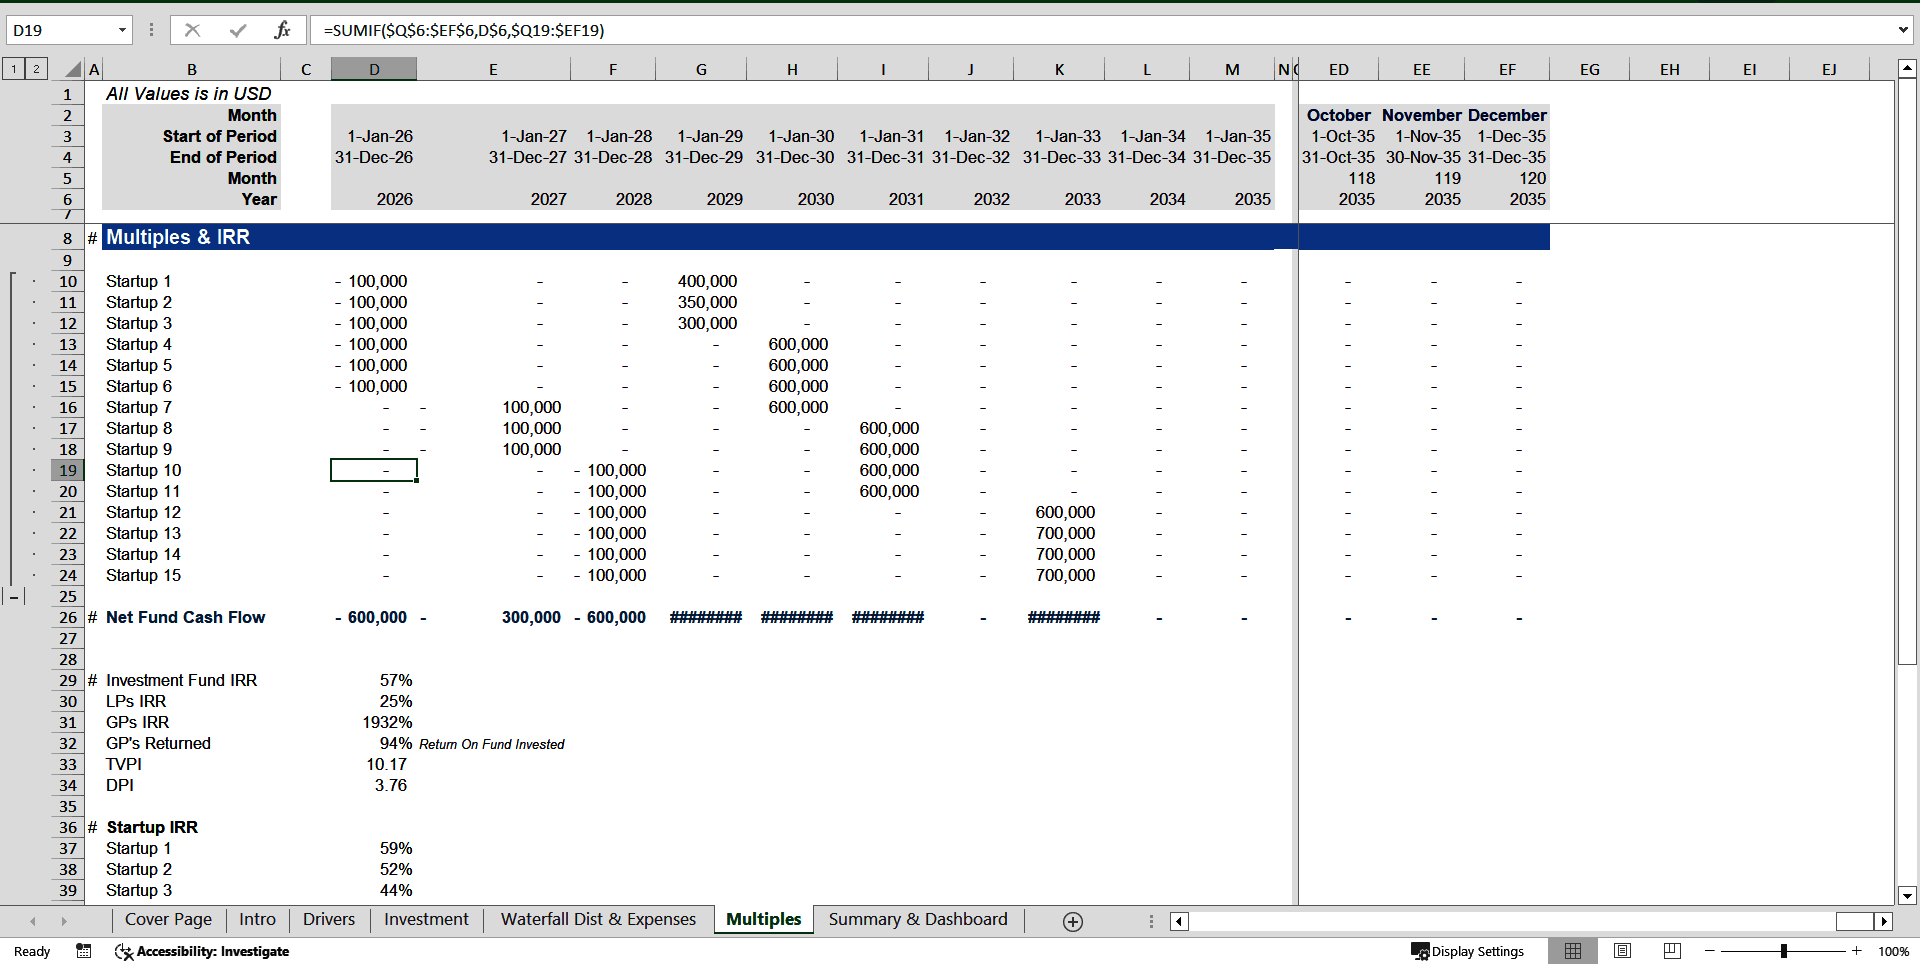Add a new sheet with plus icon
This screenshot has height=966, width=1920.
(1073, 922)
